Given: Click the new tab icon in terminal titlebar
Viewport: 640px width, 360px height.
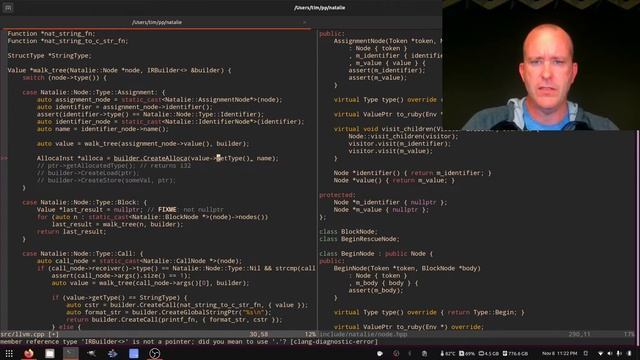Looking at the screenshot, I should 8,8.
